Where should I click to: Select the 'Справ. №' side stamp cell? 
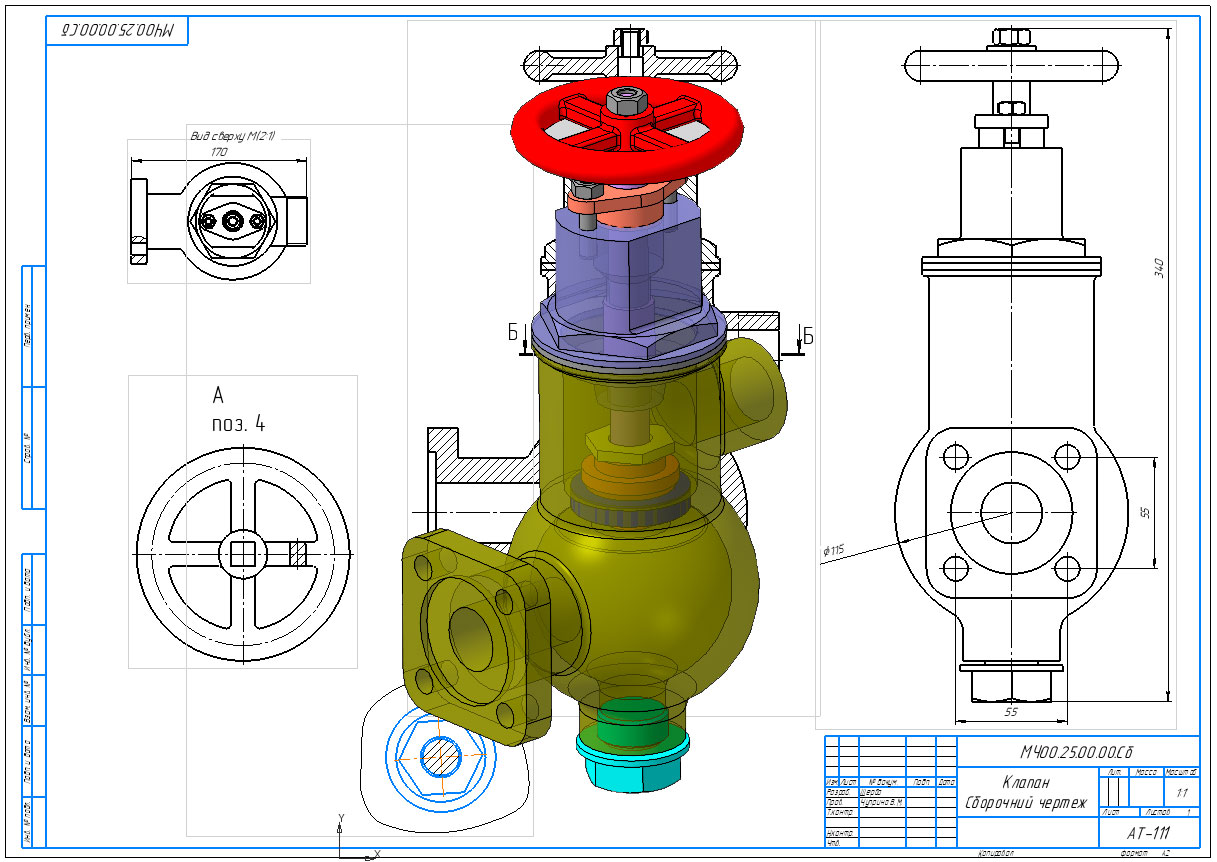click(x=29, y=448)
